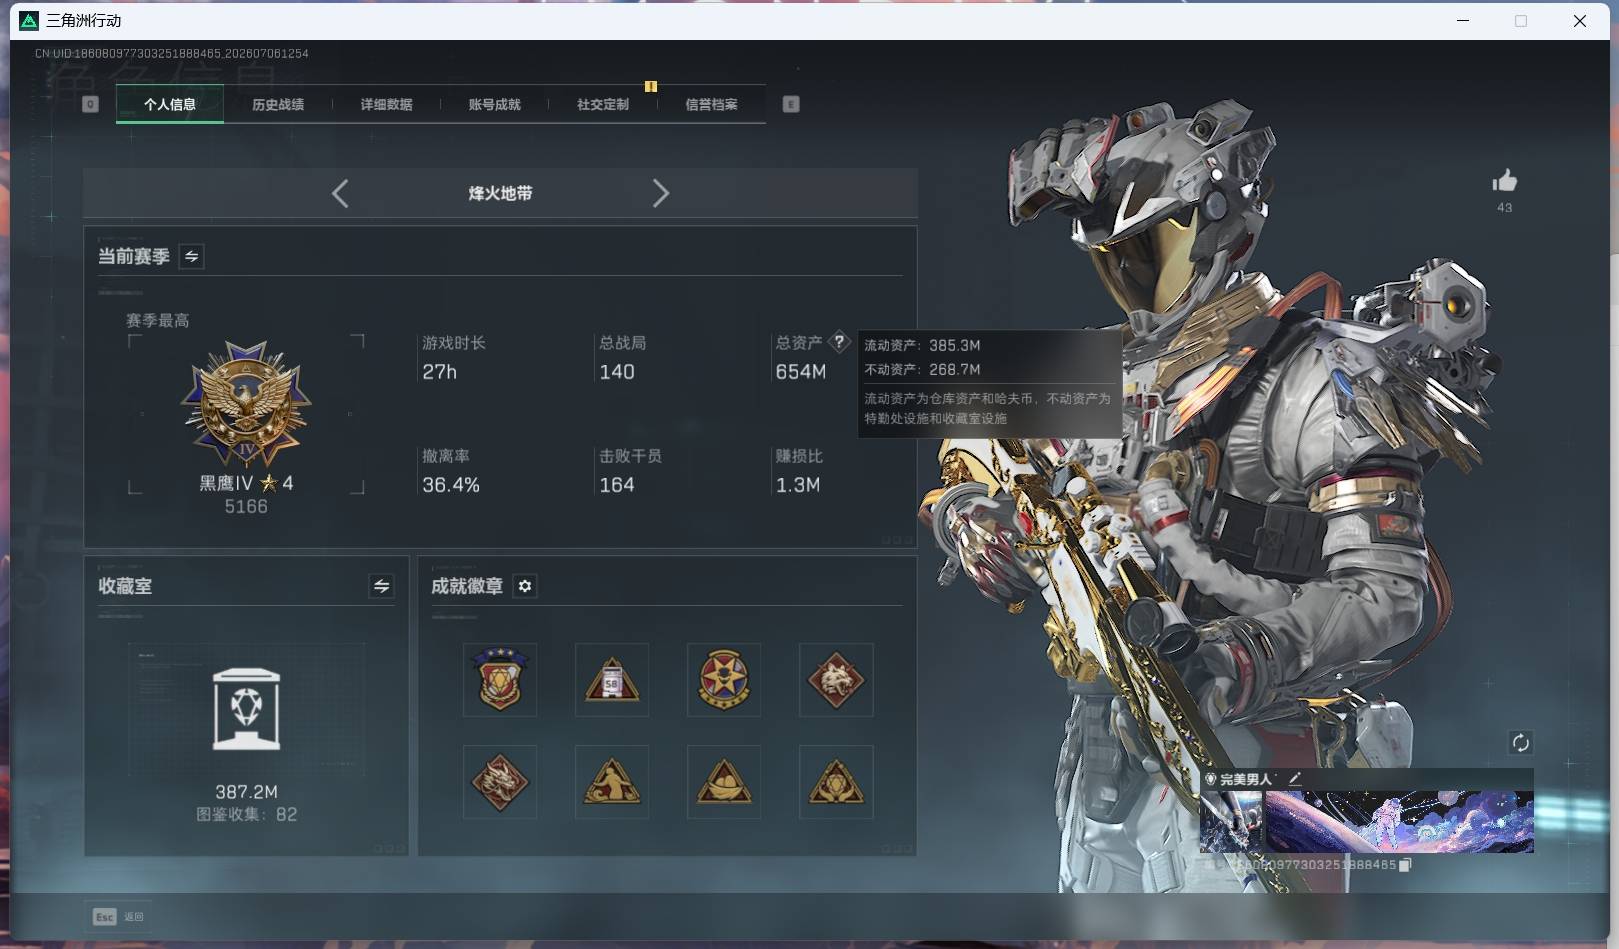Click the 图鉴收集: 82 text
The width and height of the screenshot is (1619, 949).
246,814
